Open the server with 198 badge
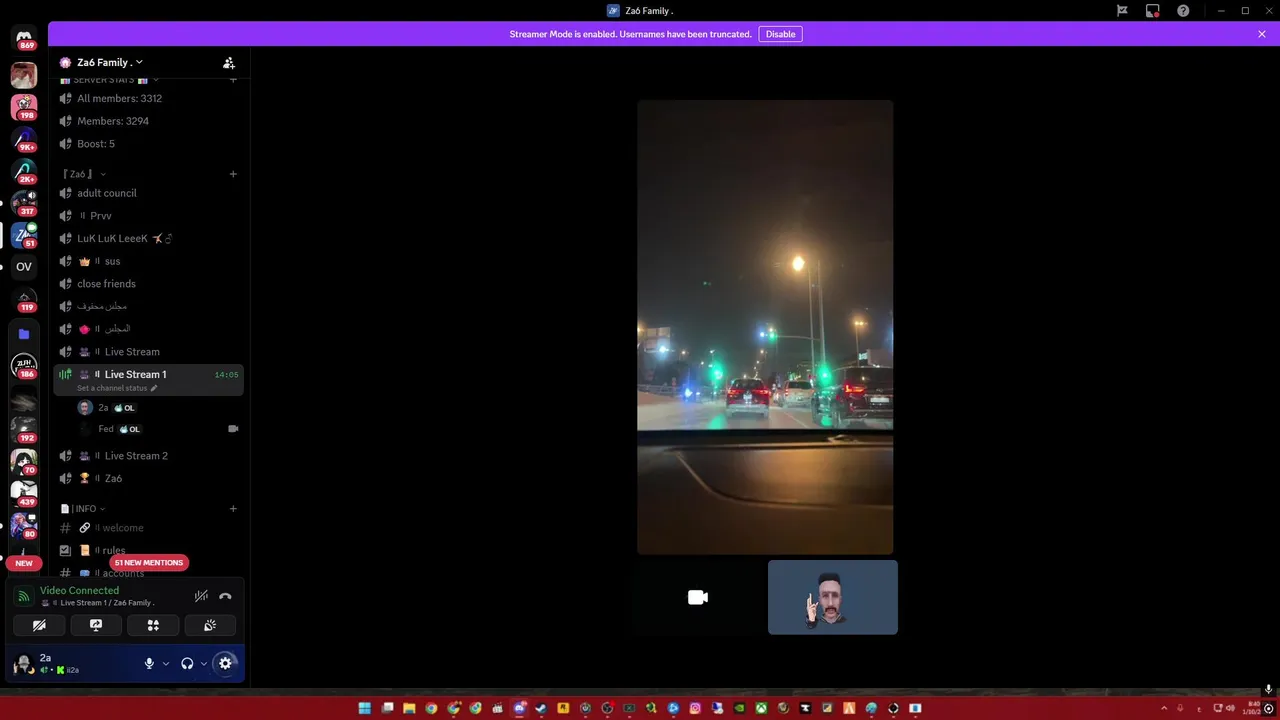 24,106
